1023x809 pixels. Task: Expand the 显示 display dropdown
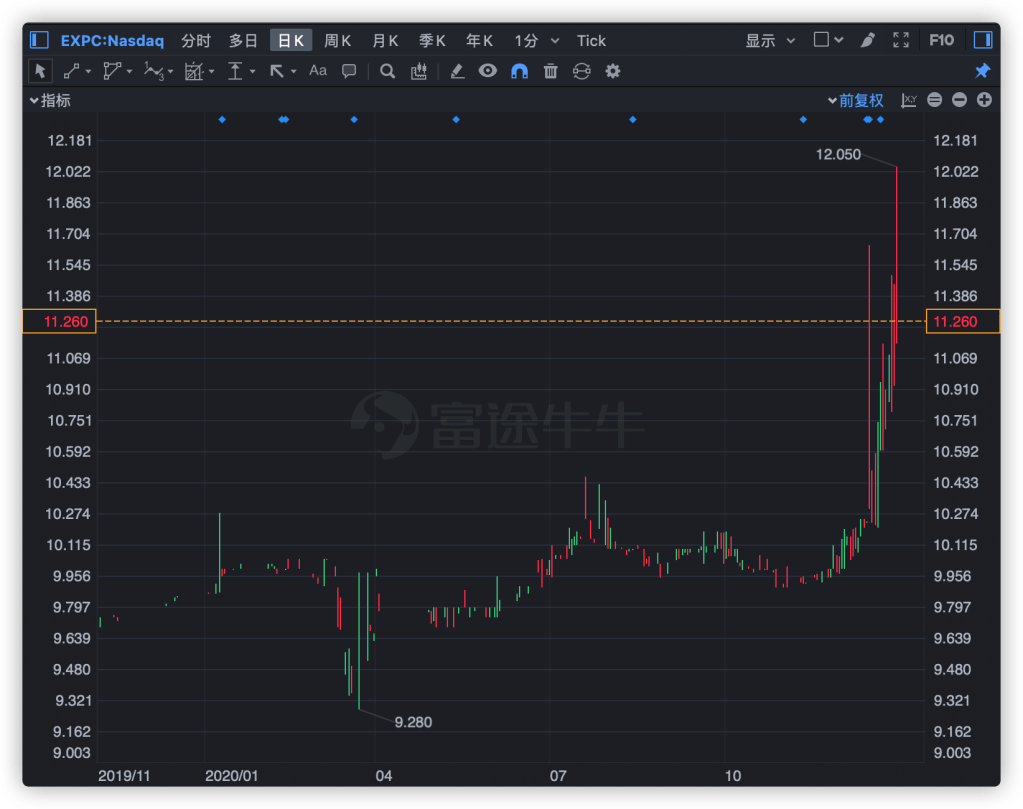pyautogui.click(x=770, y=41)
